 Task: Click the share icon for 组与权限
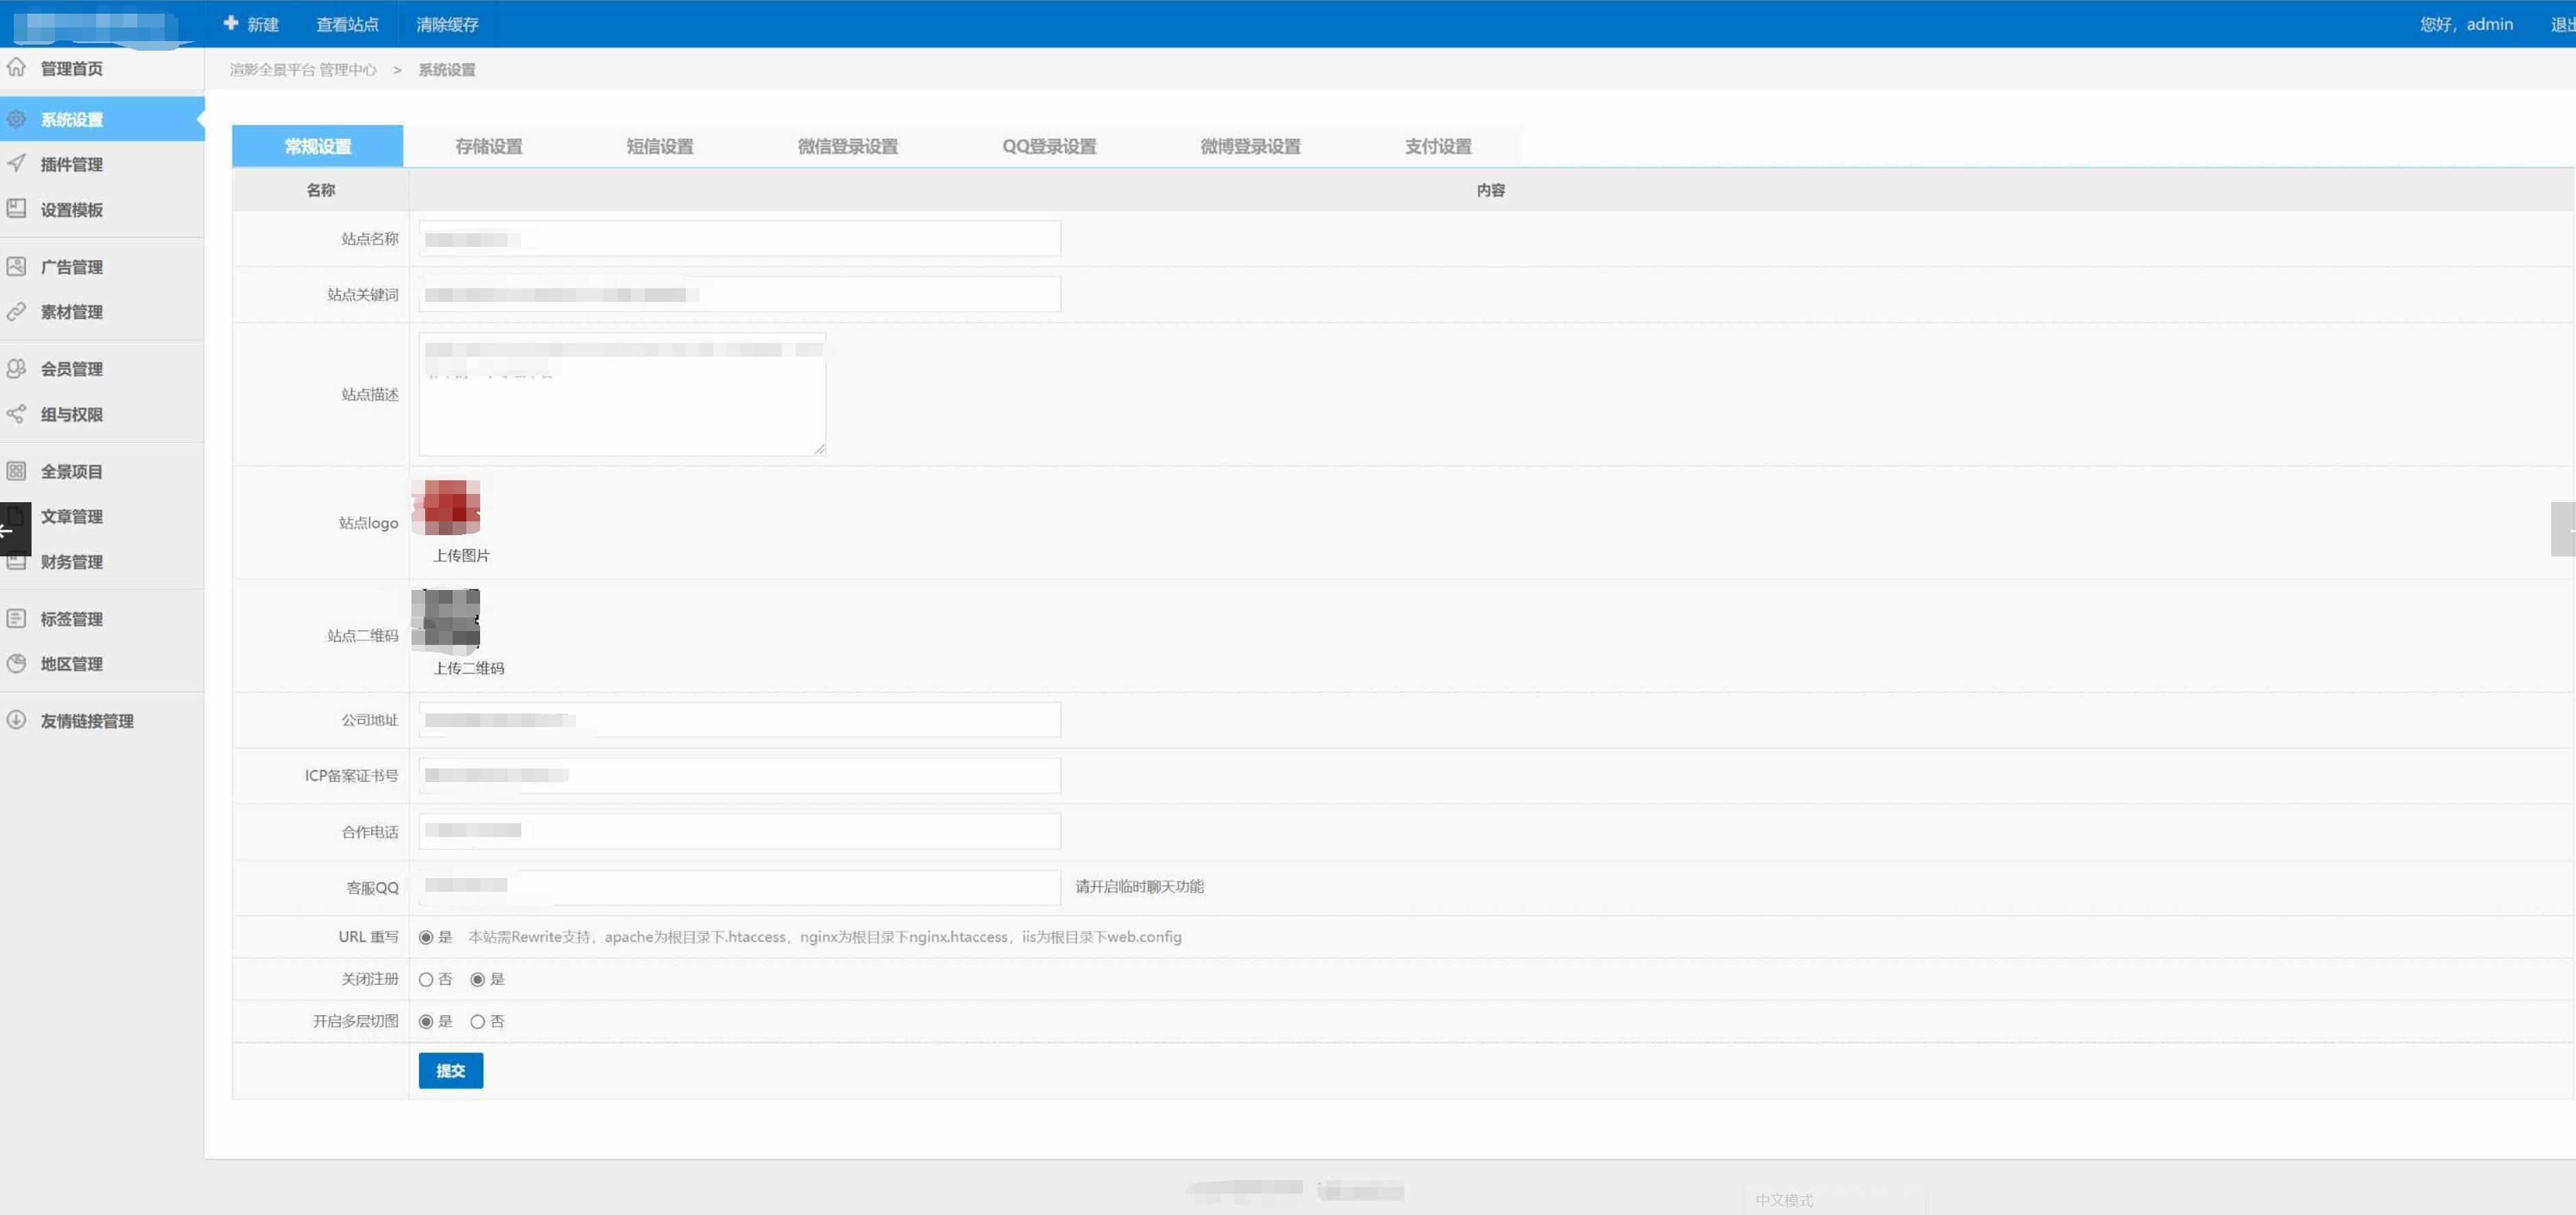[x=16, y=413]
